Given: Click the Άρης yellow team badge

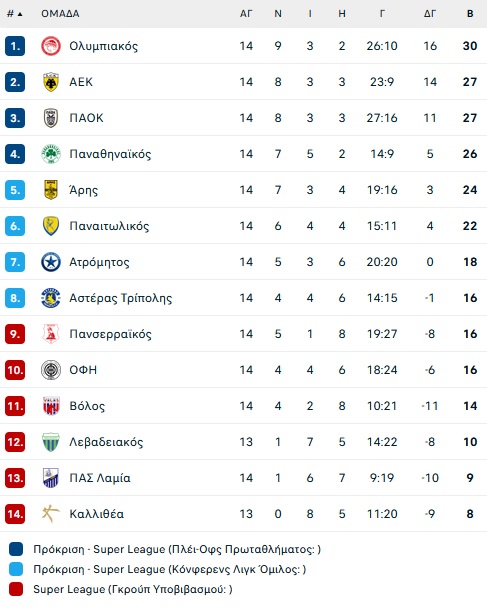Looking at the screenshot, I should click(x=51, y=190).
